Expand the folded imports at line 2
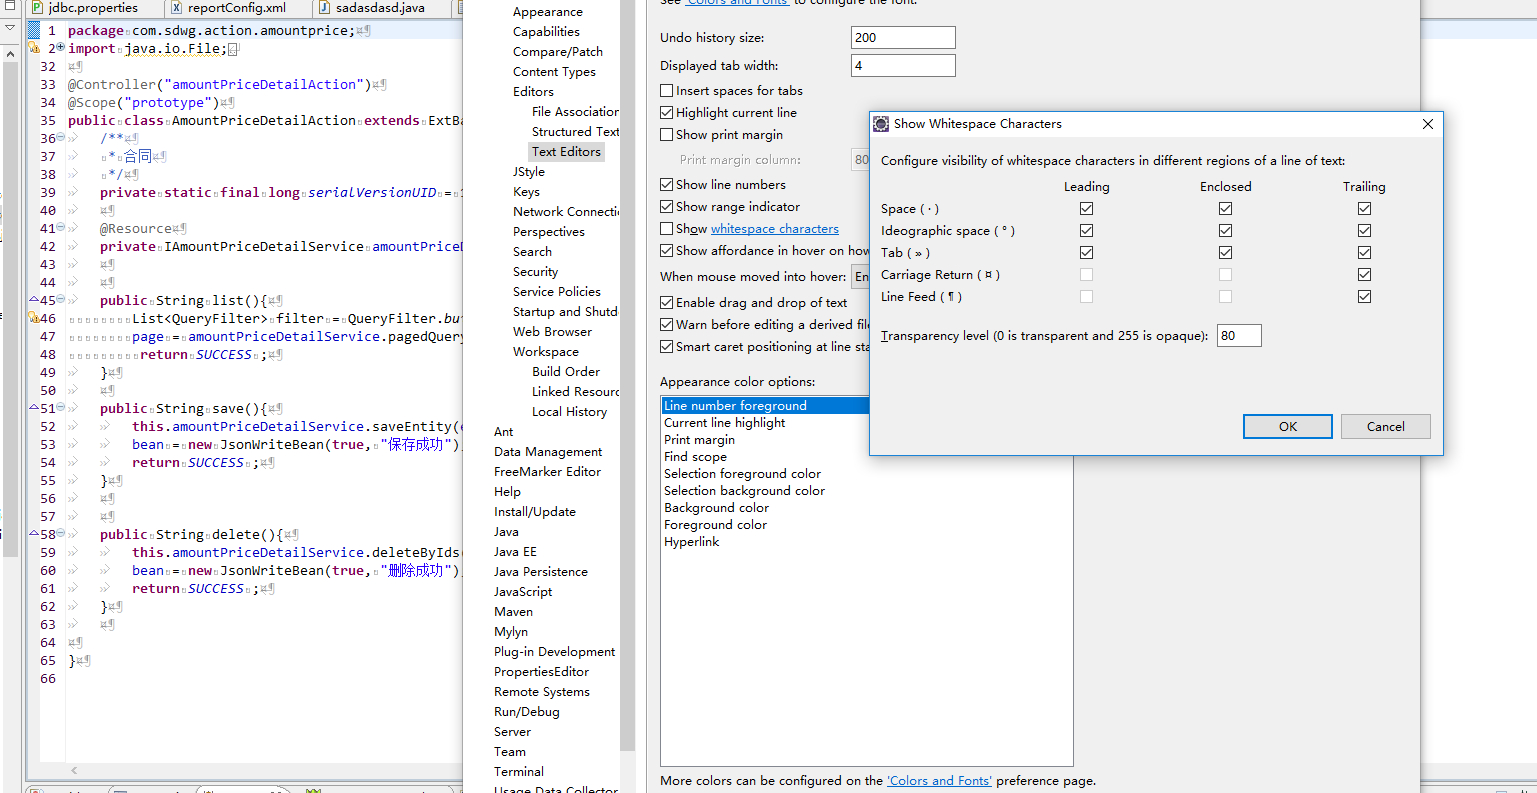This screenshot has width=1537, height=793. point(60,47)
